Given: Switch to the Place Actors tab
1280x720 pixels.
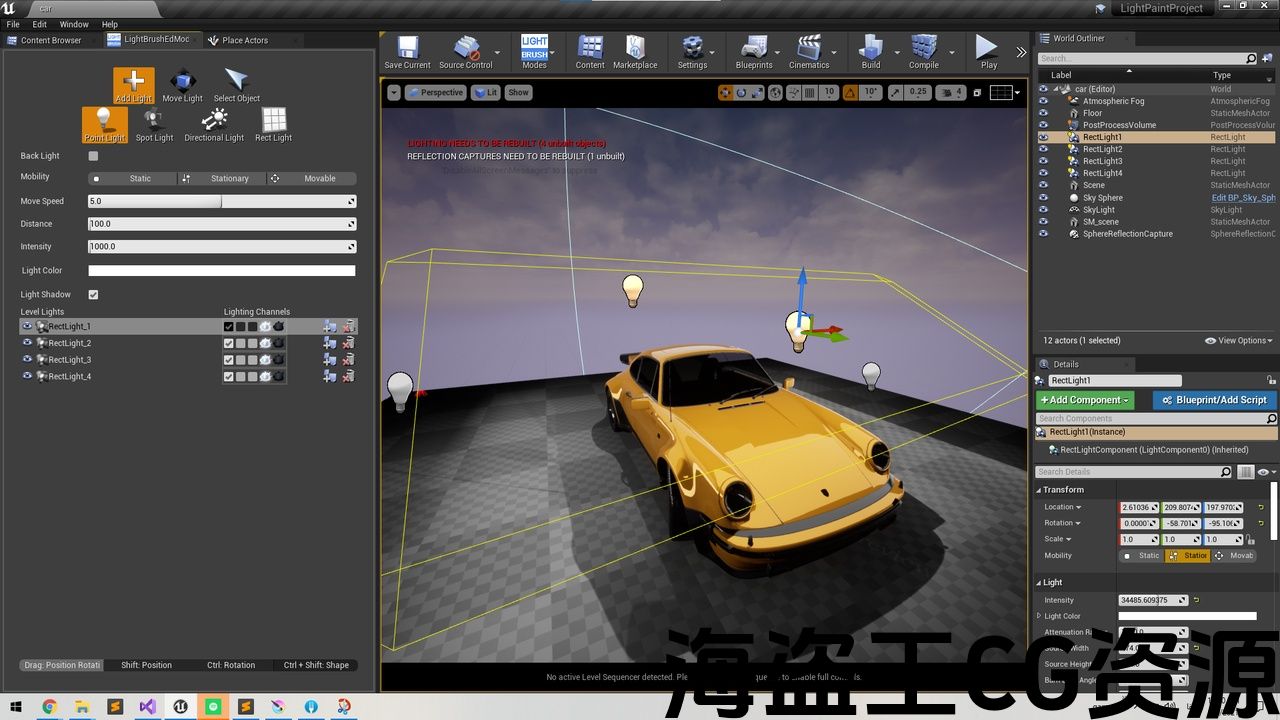Looking at the screenshot, I should (244, 40).
